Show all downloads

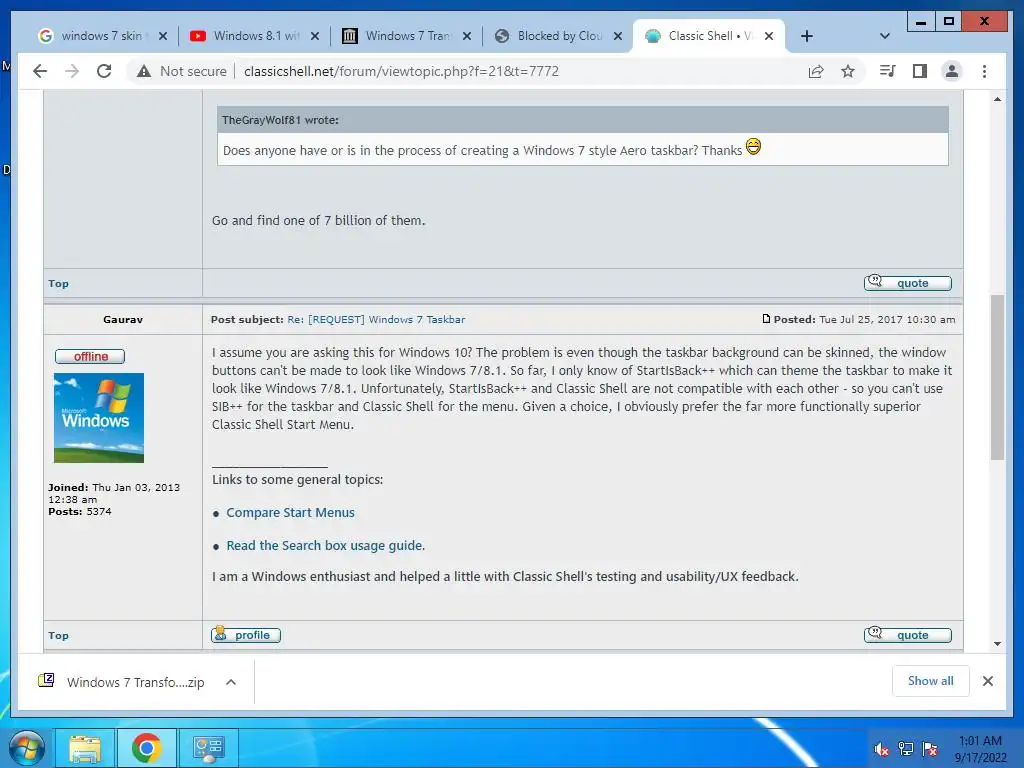pos(931,681)
